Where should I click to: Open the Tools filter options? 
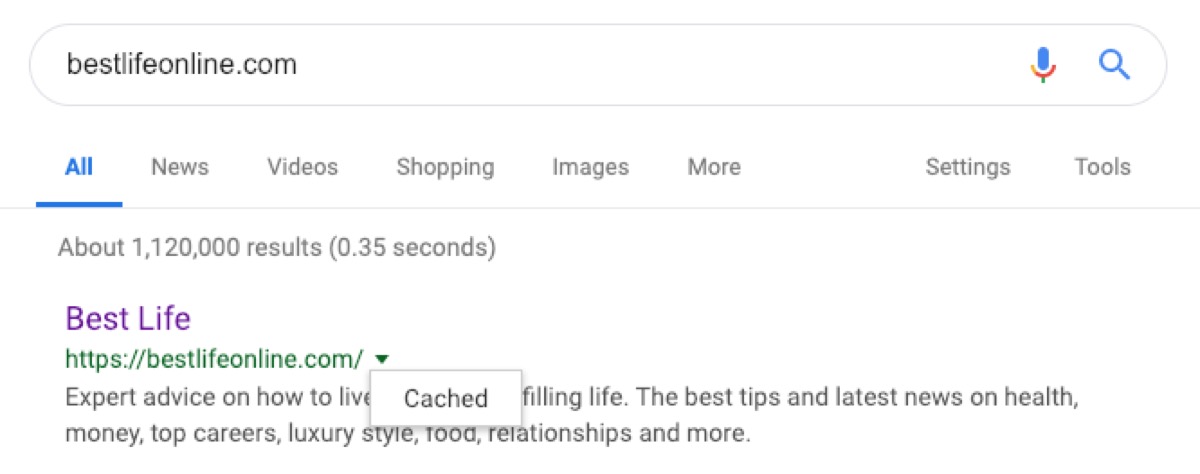1102,167
